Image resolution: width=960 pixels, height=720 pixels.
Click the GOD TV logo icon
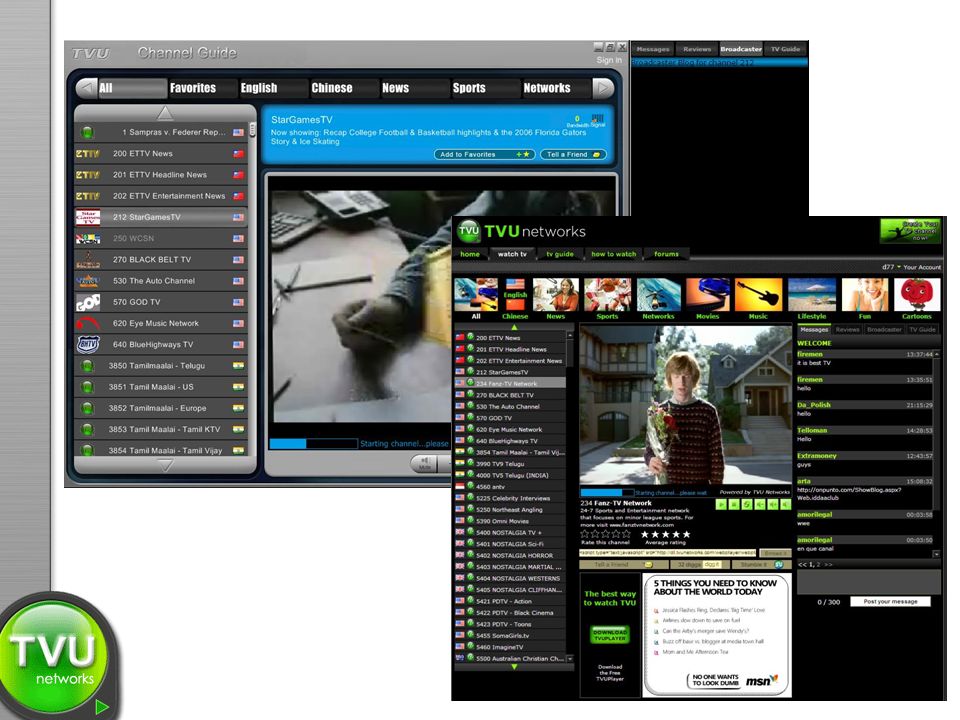(x=88, y=302)
